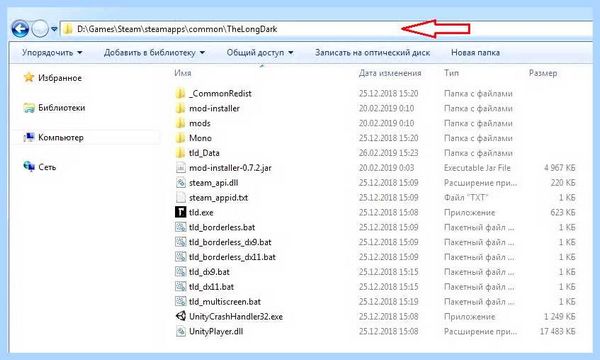This screenshot has height=360, width=600.
Task: Select file name tld_dx11.bat
Action: pyautogui.click(x=211, y=287)
